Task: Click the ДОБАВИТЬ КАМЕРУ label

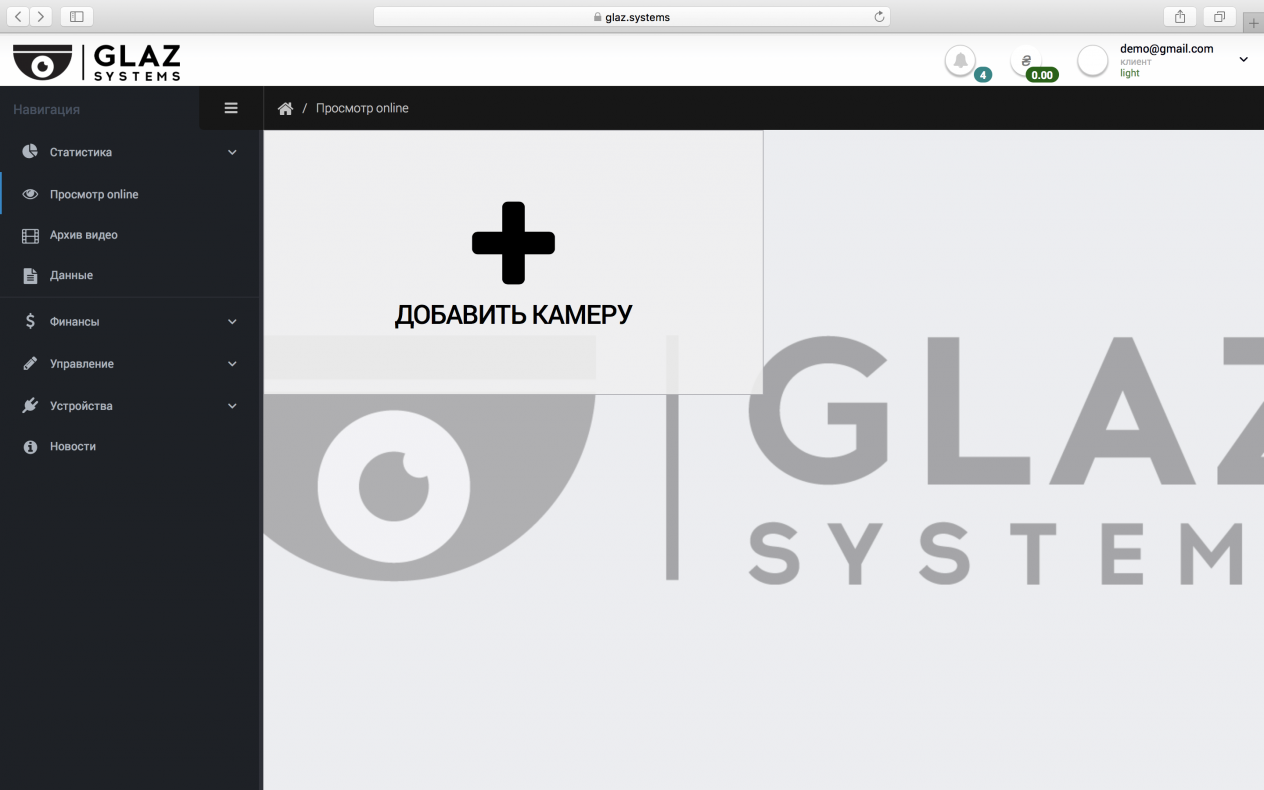Action: [x=513, y=315]
